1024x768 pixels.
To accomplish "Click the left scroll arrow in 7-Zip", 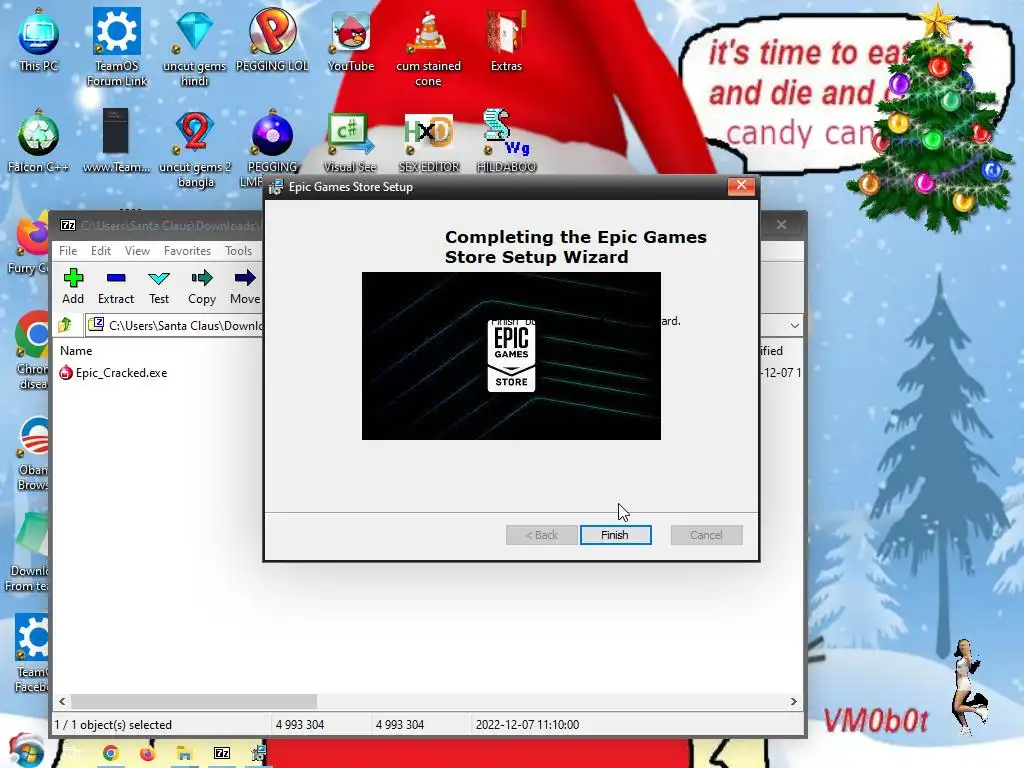I will [62, 701].
